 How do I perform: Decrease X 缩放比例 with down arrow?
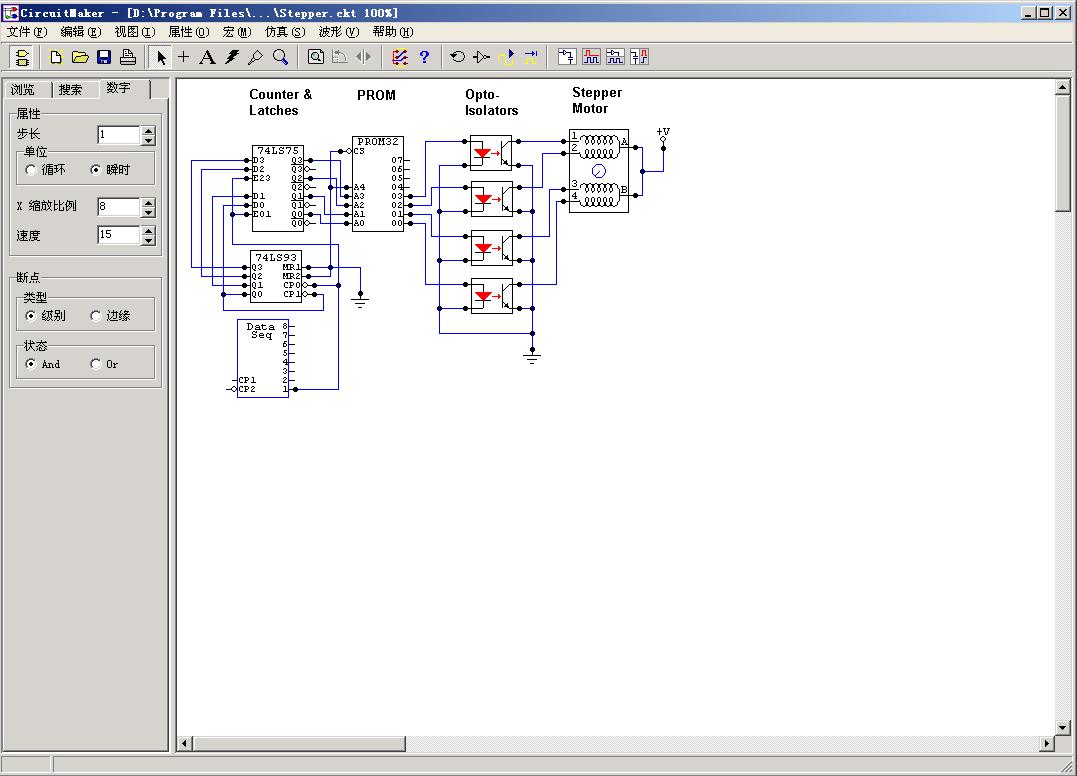[x=148, y=212]
